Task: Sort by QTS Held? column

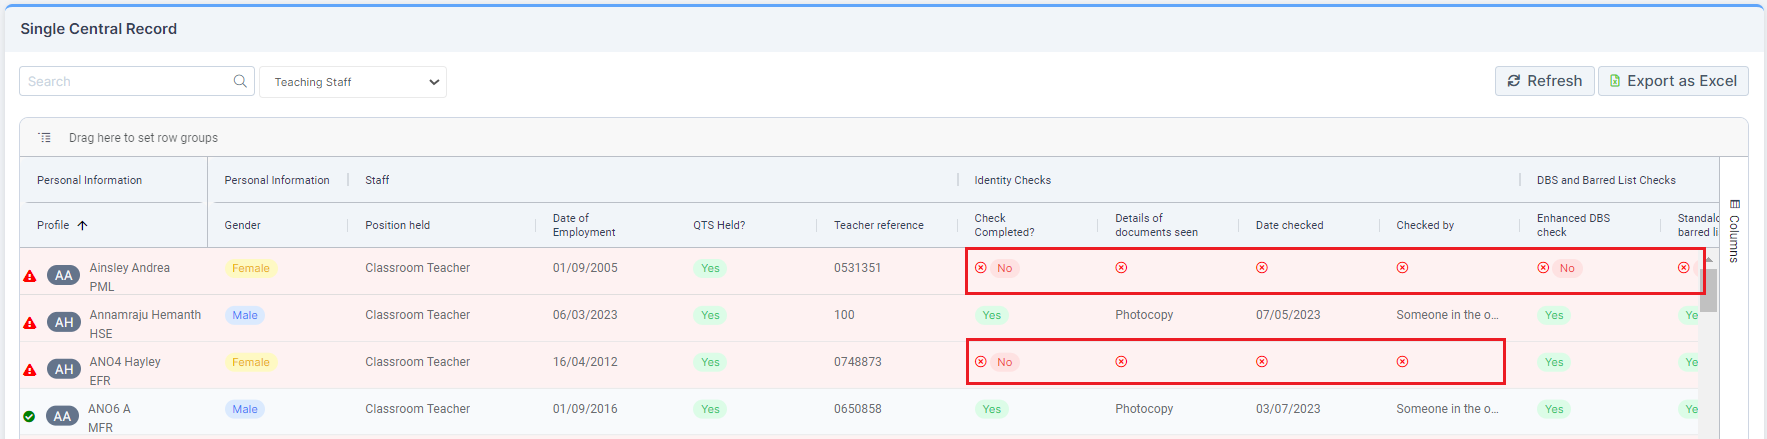Action: tap(719, 225)
